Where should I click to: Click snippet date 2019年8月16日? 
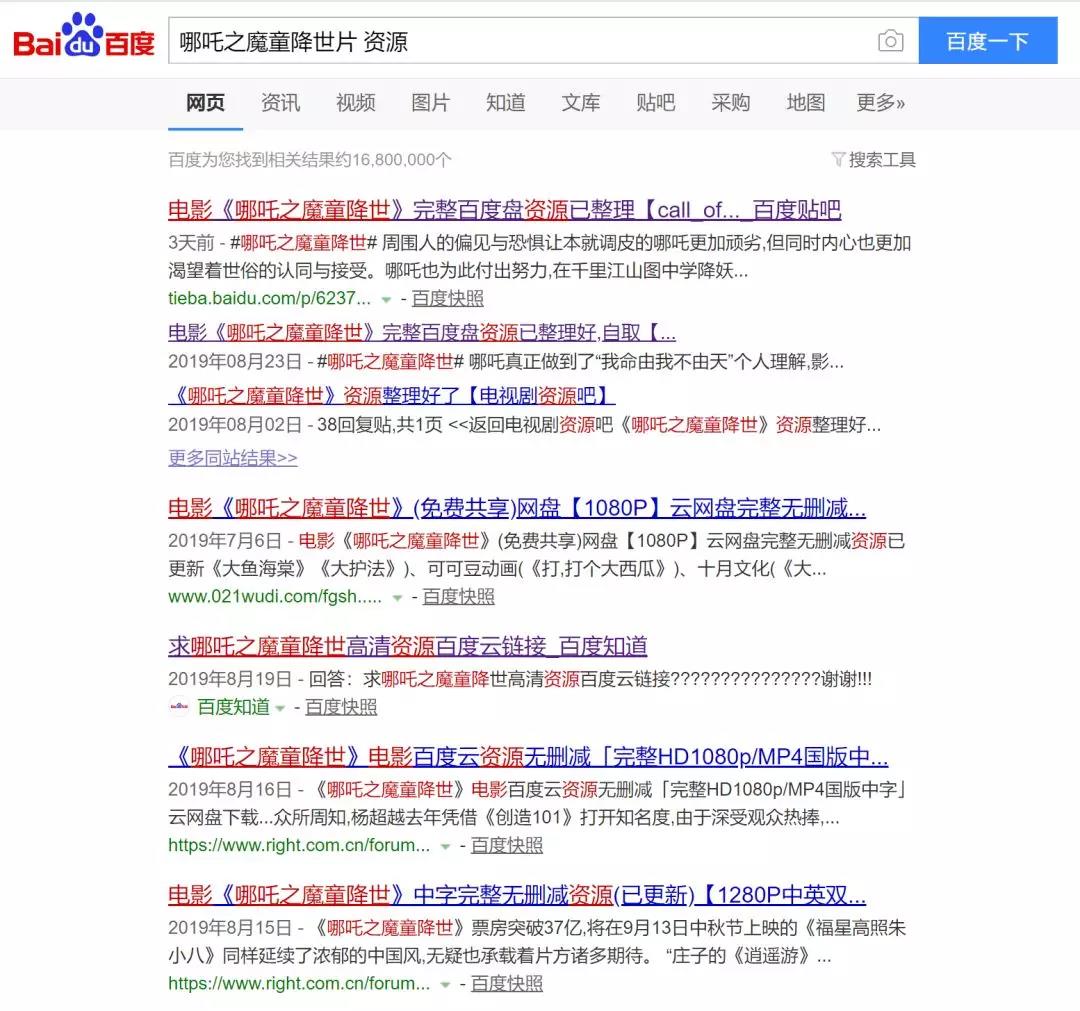click(230, 789)
